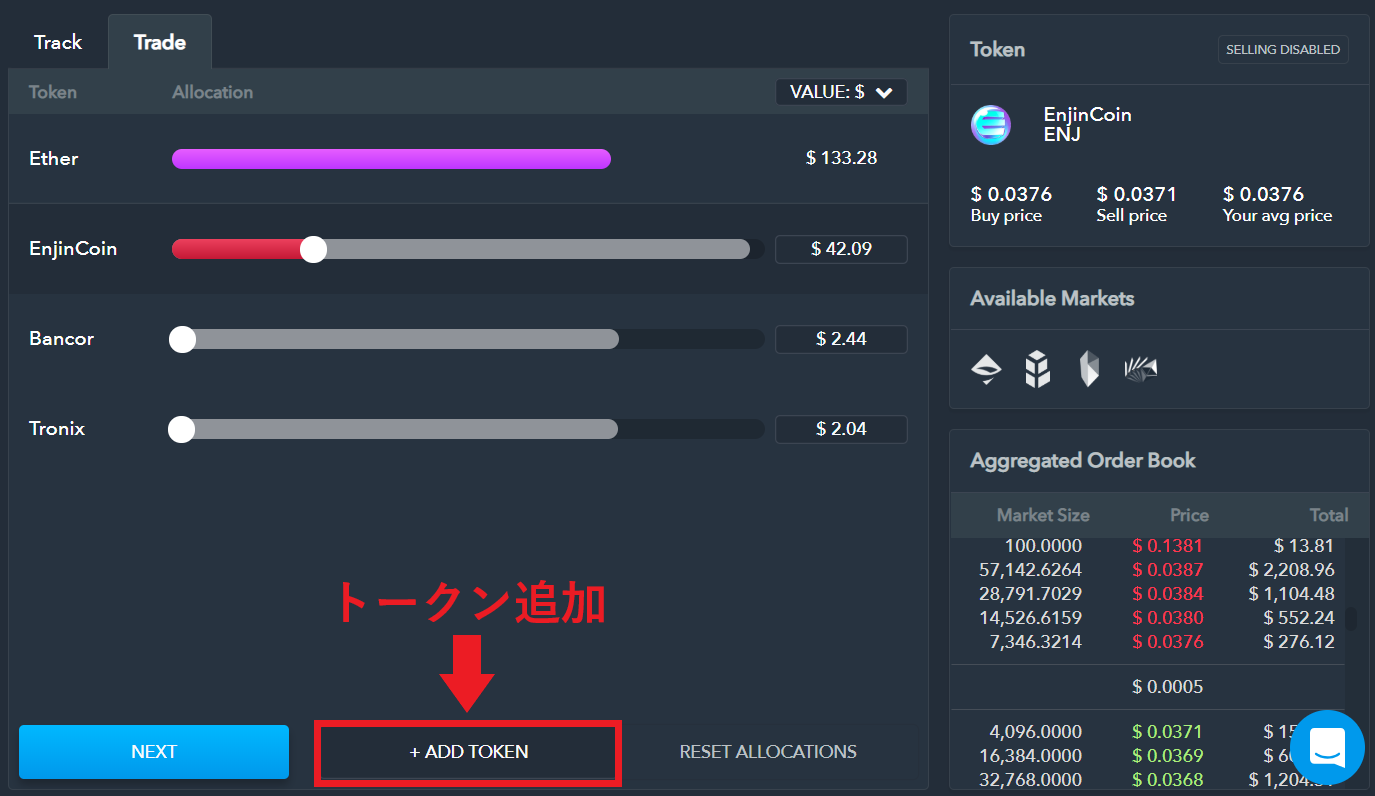Click the EnjinCoin ENJ token logo
This screenshot has width=1375, height=796.
[x=991, y=125]
